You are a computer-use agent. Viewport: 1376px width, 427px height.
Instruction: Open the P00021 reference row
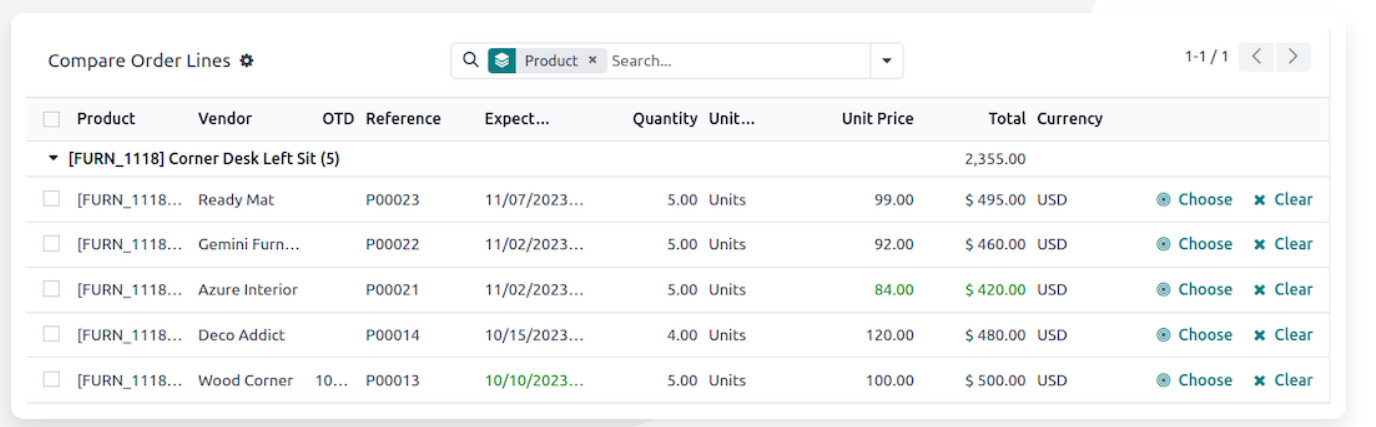[393, 290]
